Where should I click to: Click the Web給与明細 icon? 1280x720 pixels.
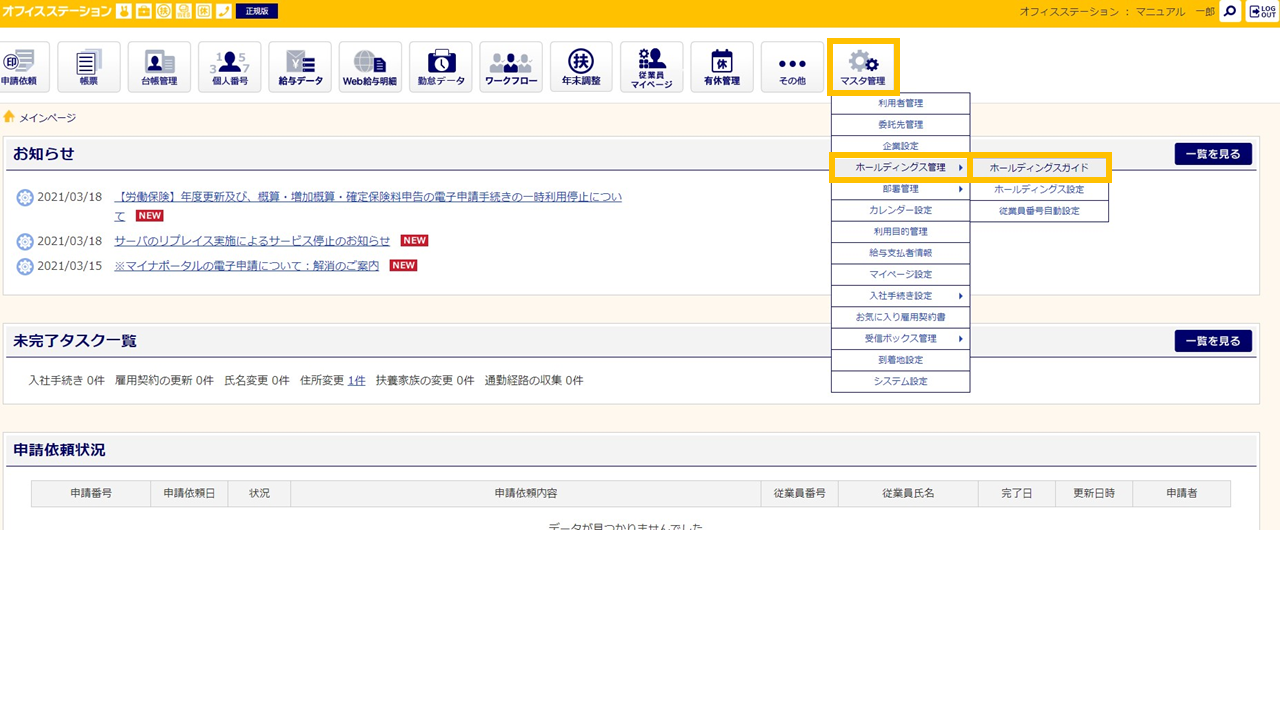370,67
